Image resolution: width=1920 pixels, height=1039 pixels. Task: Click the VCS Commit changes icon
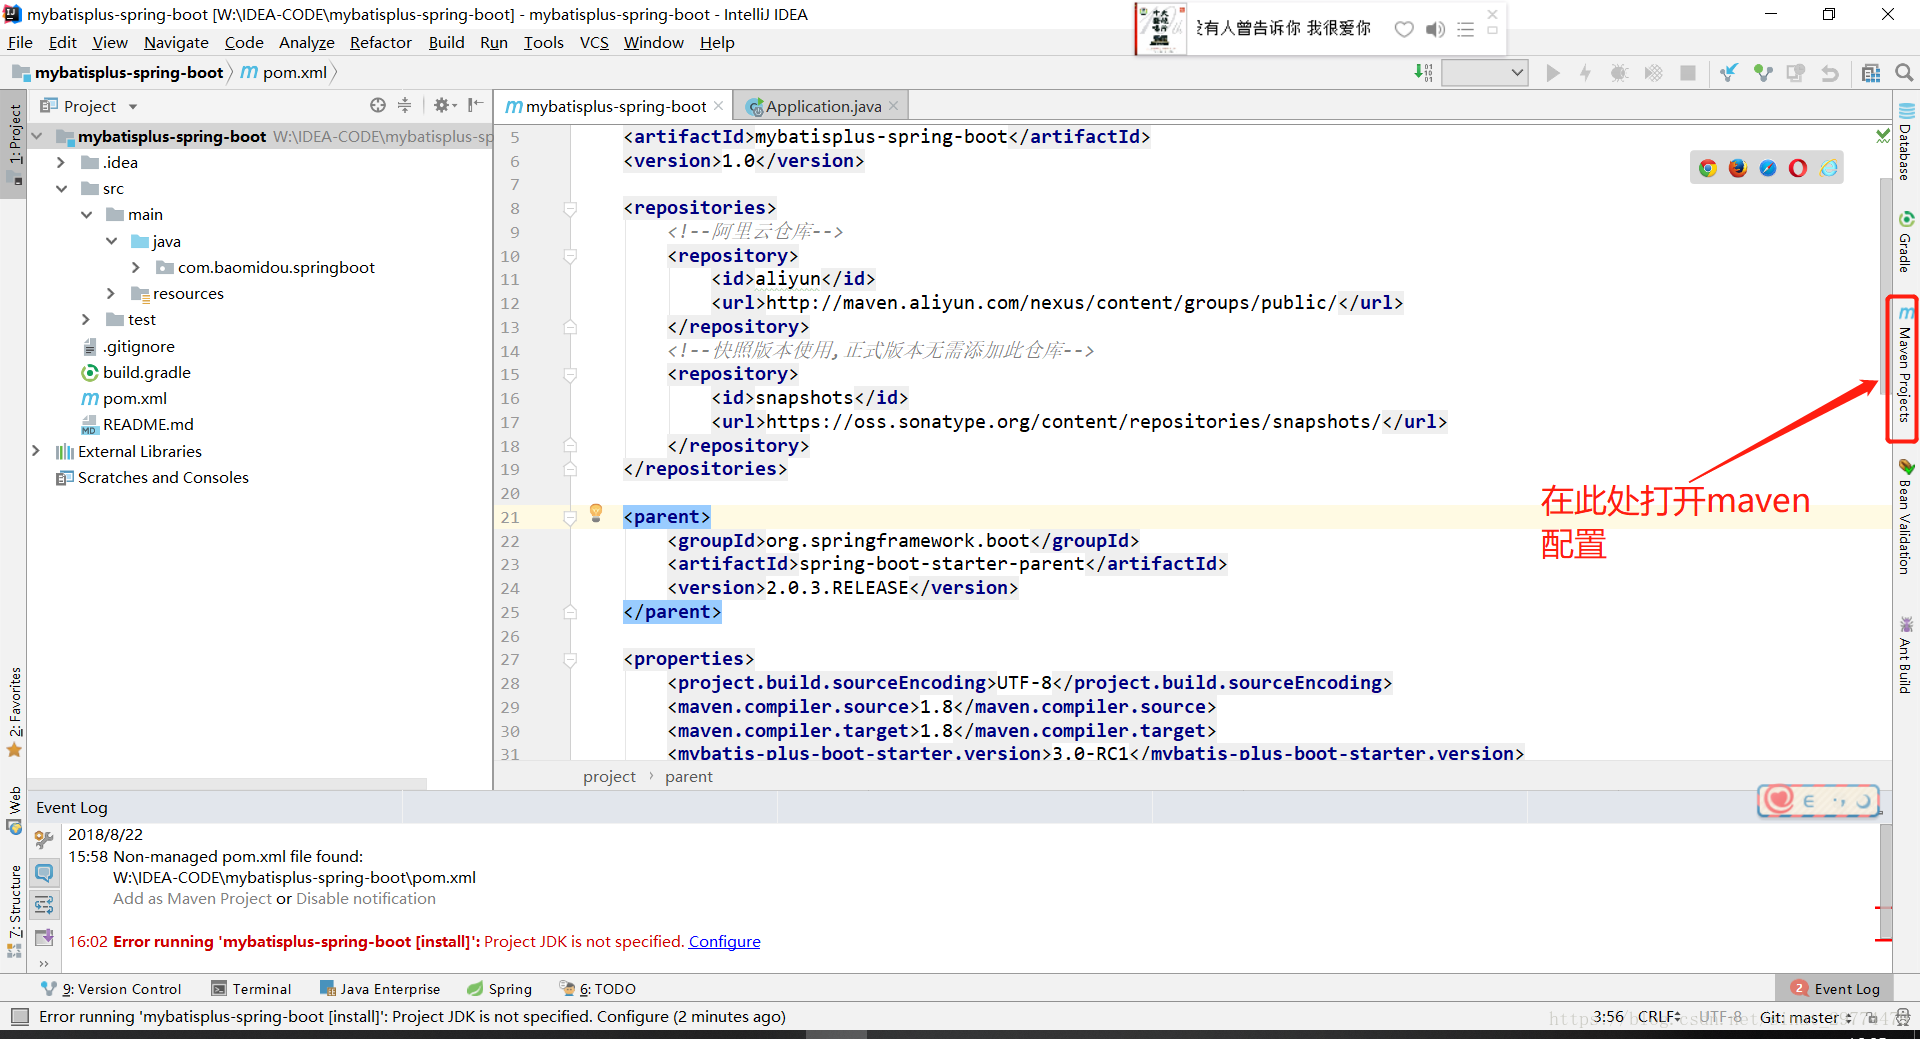[x=1762, y=73]
